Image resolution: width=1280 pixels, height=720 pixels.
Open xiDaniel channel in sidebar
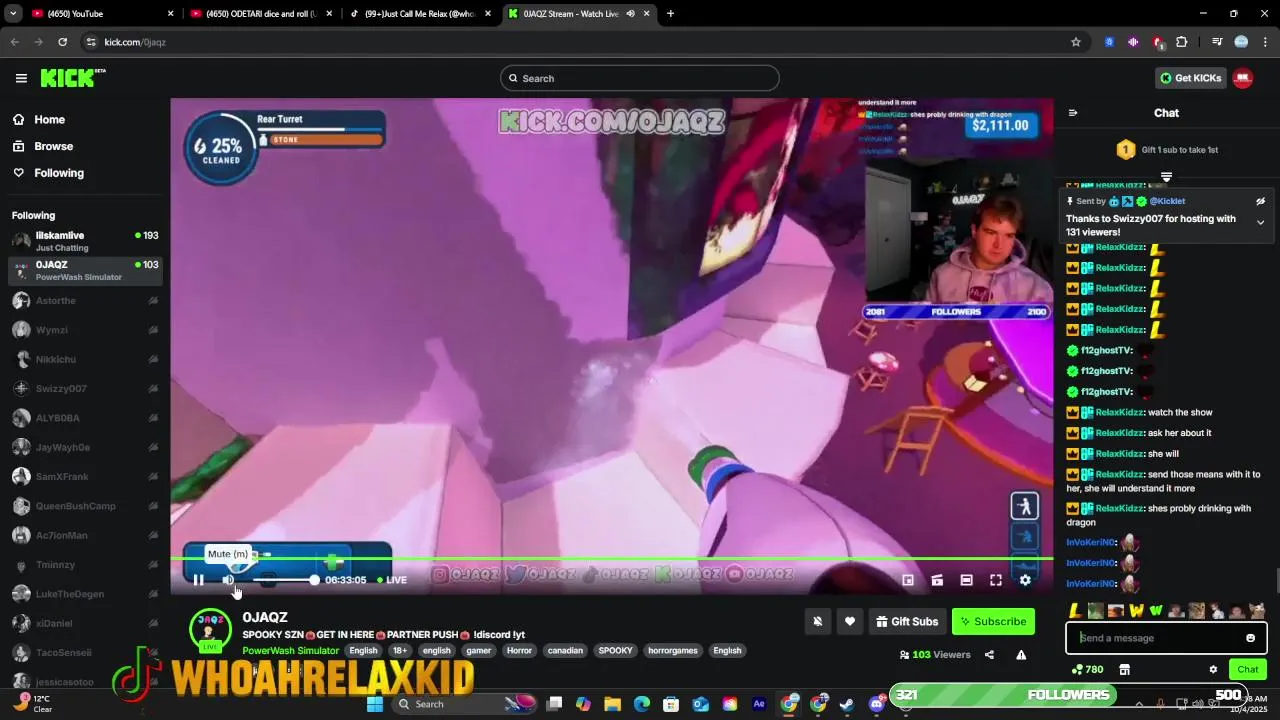(x=85, y=623)
